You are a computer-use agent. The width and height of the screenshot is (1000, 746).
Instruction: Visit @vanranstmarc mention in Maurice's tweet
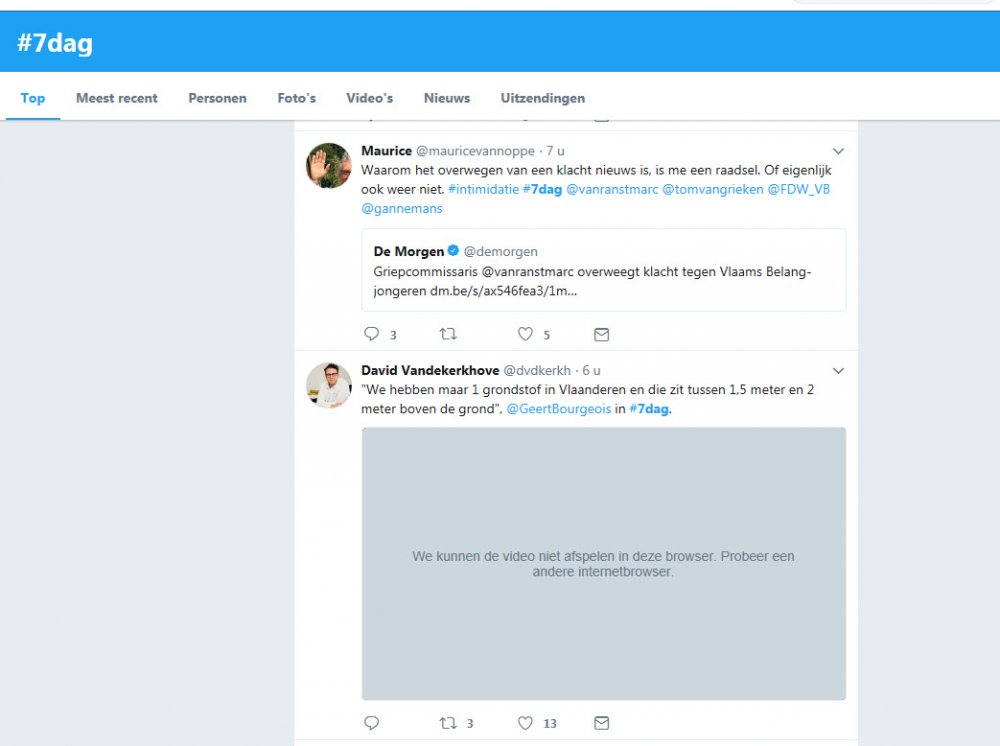[612, 189]
